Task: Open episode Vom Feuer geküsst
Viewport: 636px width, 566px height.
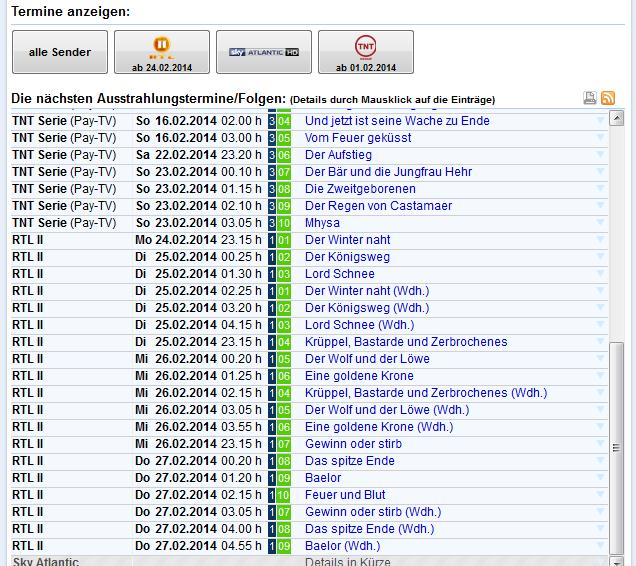Action: [358, 138]
